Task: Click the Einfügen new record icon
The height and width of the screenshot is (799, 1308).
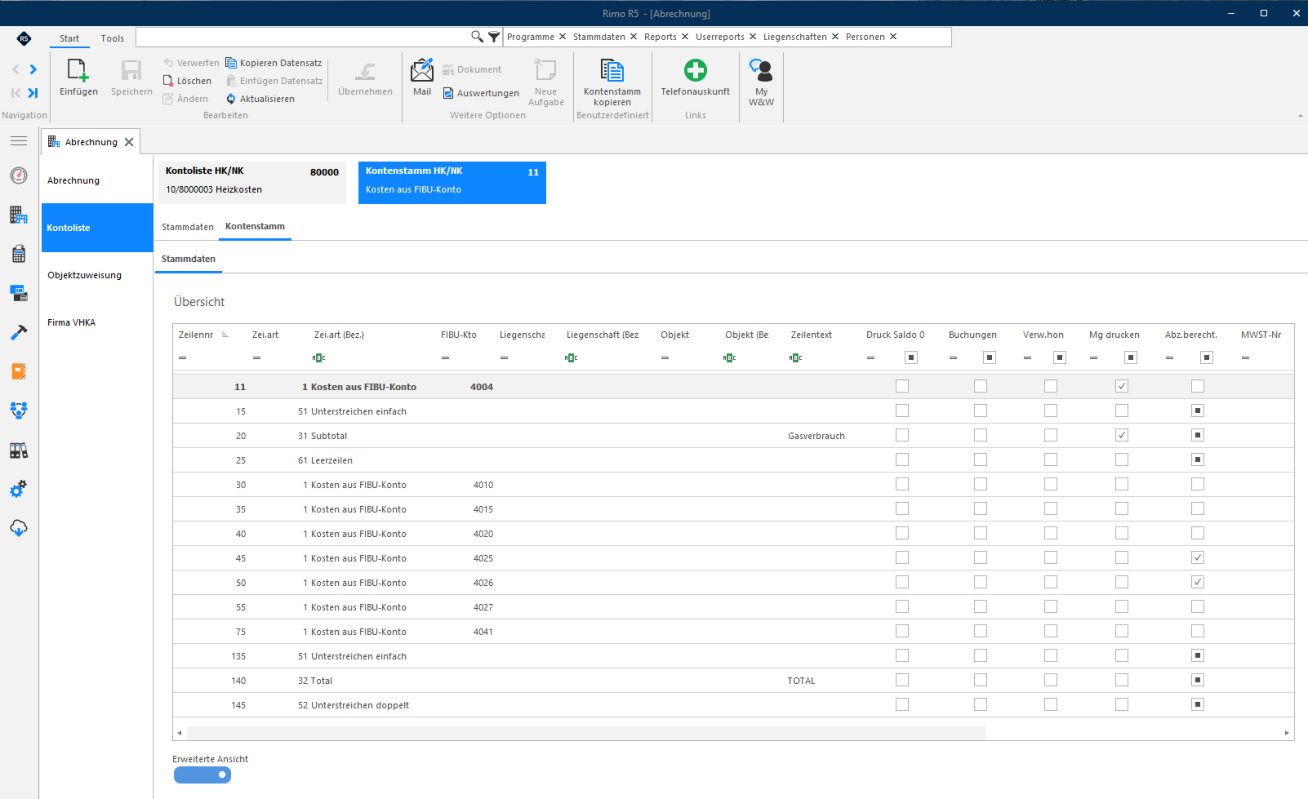Action: point(78,70)
